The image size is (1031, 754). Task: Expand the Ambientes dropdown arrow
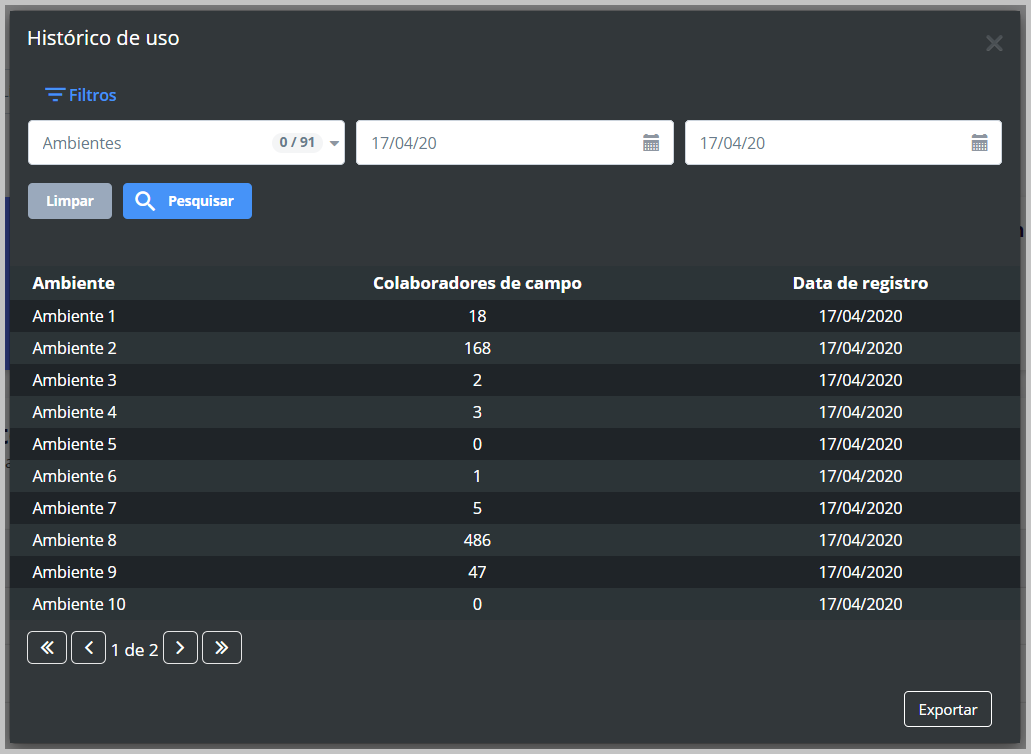coord(334,143)
